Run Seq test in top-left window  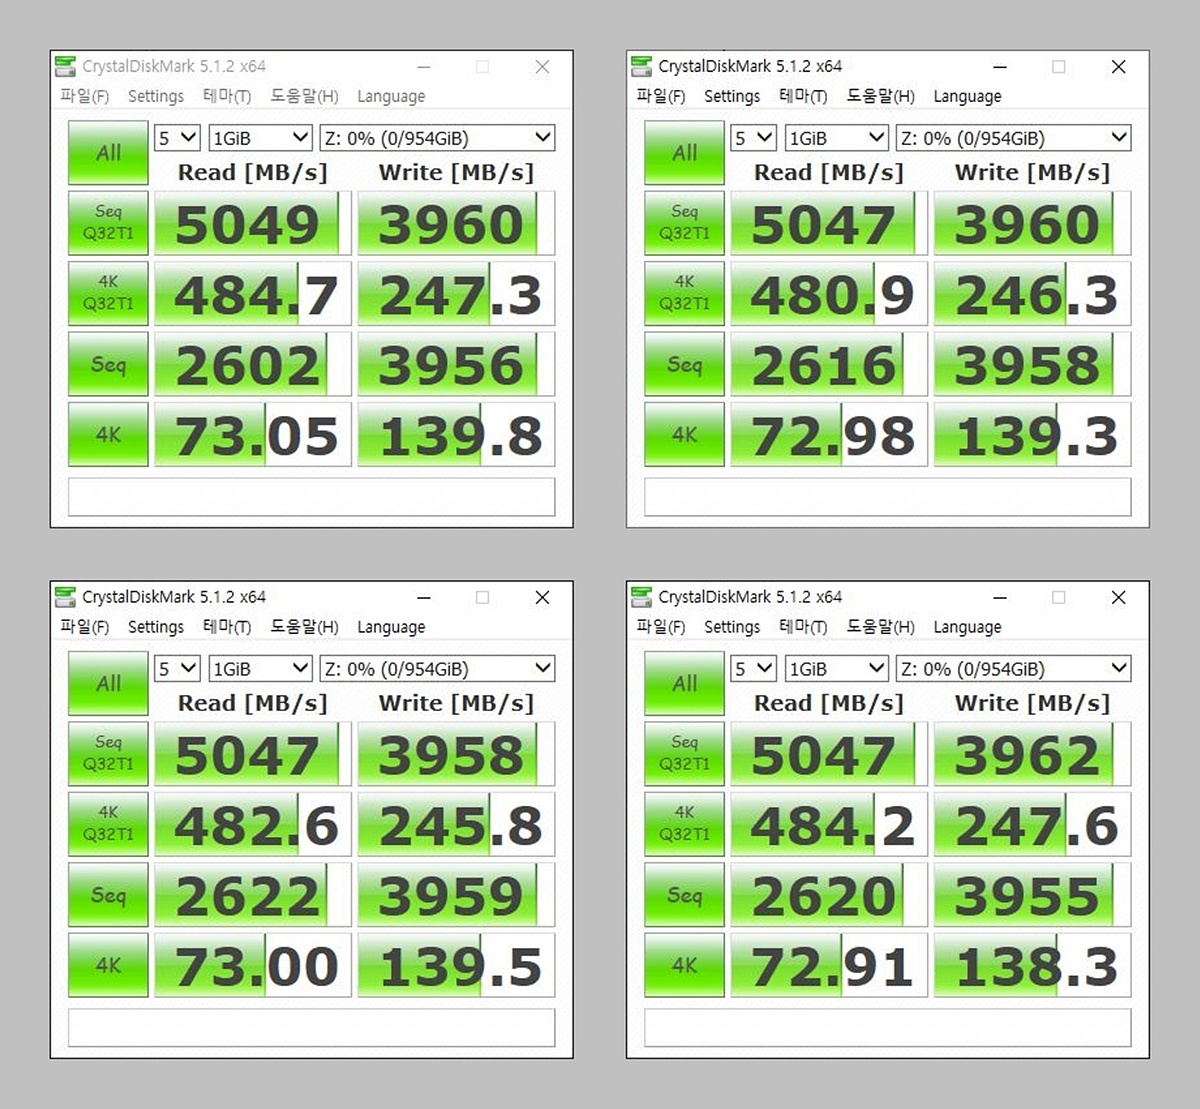tap(108, 364)
